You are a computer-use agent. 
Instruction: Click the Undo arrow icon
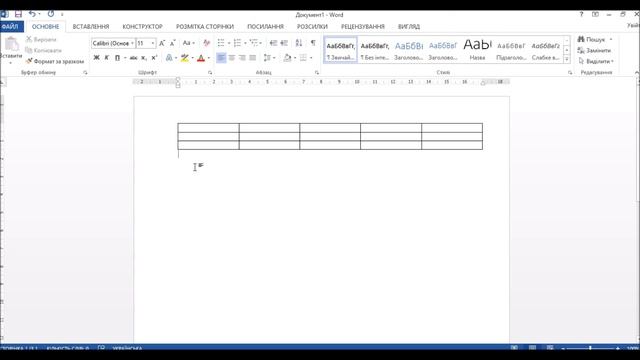coord(32,14)
